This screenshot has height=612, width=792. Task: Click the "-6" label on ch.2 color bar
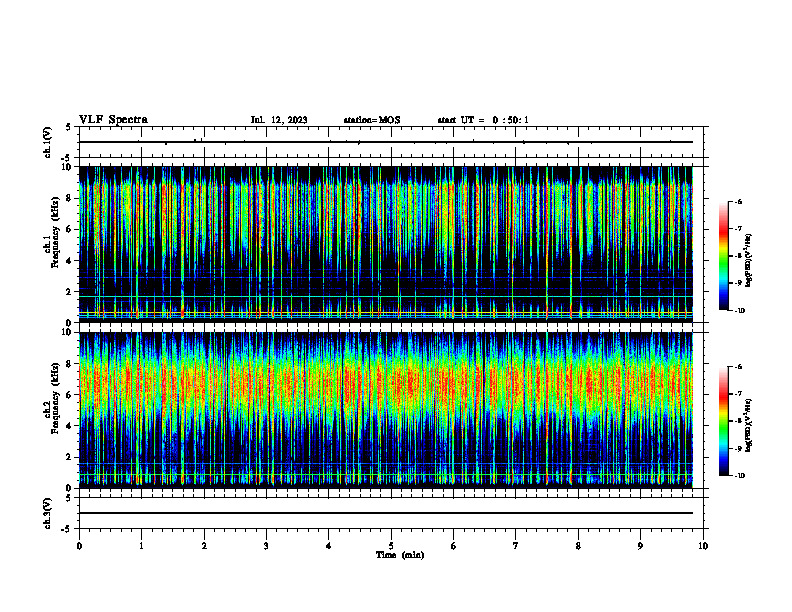(x=738, y=367)
